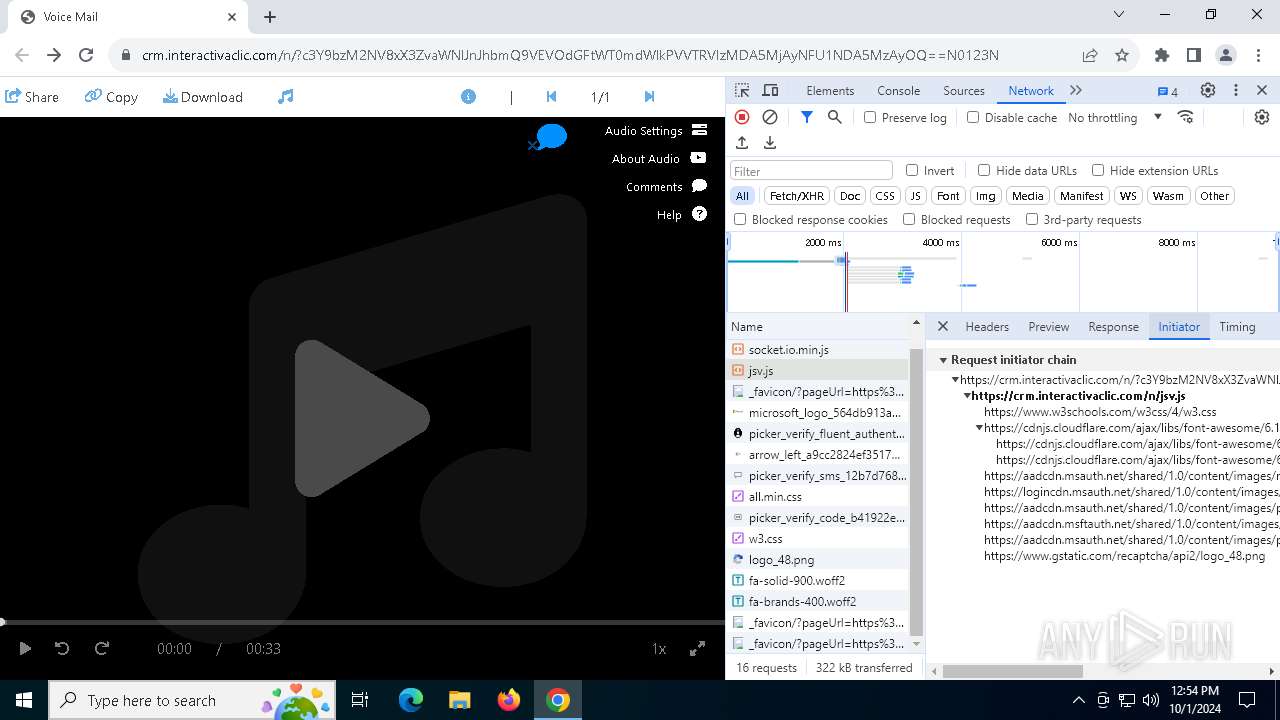
Task: Open the No throttling dropdown
Action: tap(1115, 117)
